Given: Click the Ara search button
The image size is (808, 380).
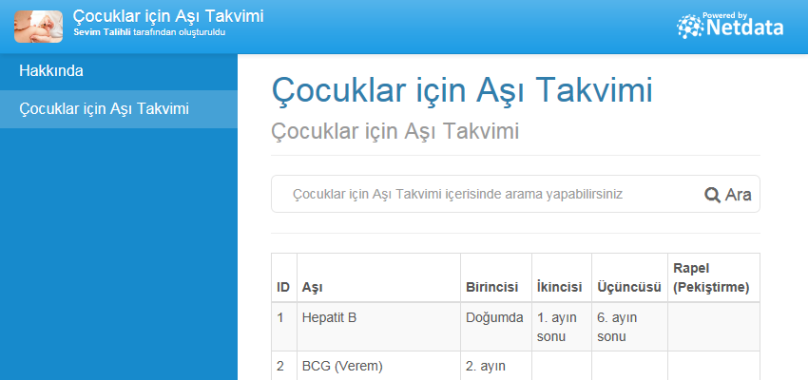Looking at the screenshot, I should (x=728, y=195).
